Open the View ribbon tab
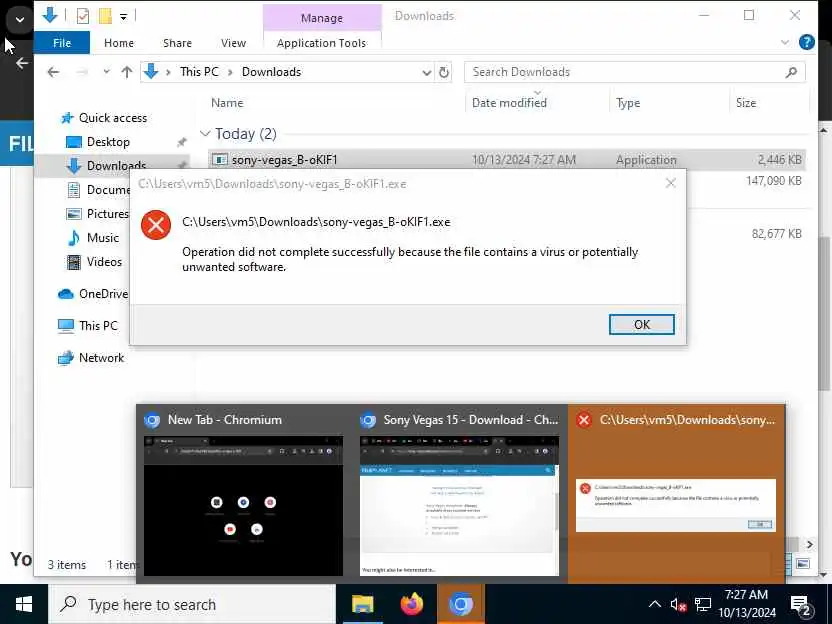The image size is (832, 624). [x=233, y=43]
